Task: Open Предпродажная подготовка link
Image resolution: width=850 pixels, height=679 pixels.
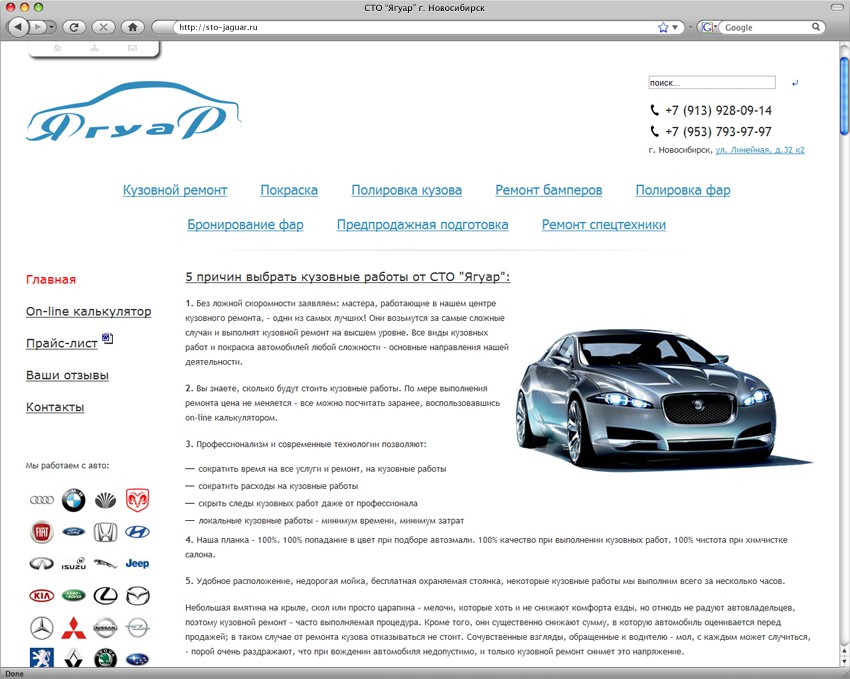Action: click(x=423, y=225)
